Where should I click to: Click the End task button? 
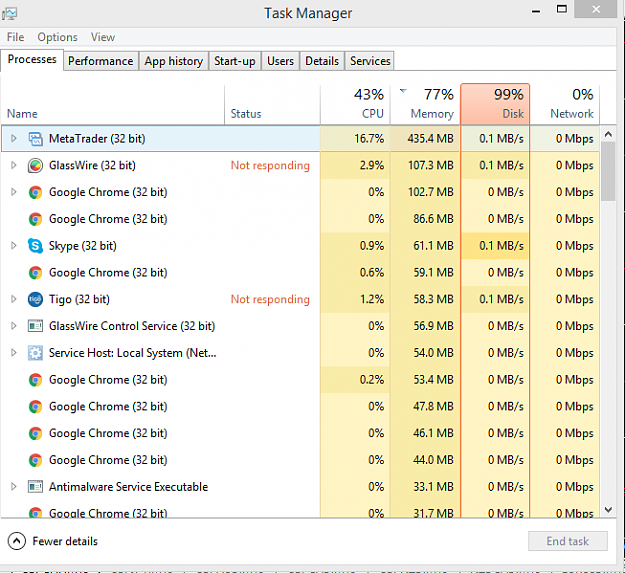point(568,541)
